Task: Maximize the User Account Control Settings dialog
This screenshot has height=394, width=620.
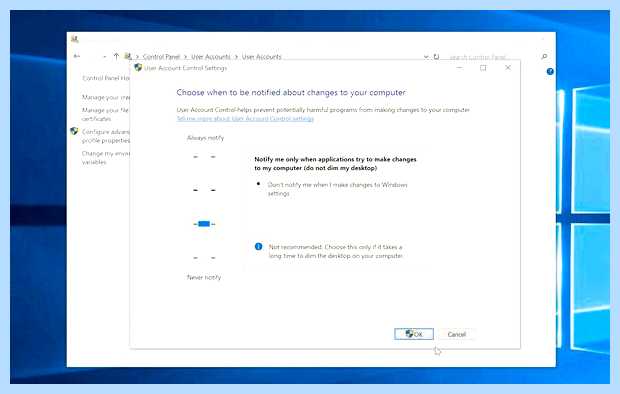Action: [x=483, y=68]
